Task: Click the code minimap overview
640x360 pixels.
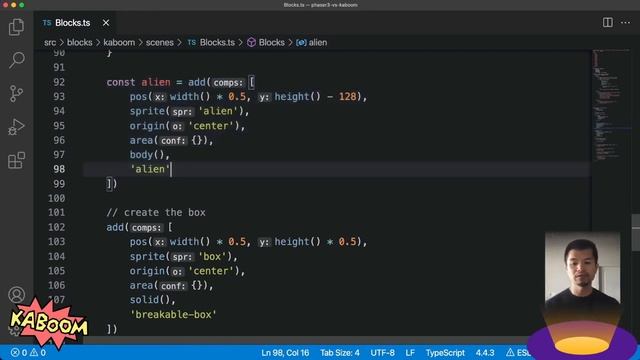Action: 610,106
